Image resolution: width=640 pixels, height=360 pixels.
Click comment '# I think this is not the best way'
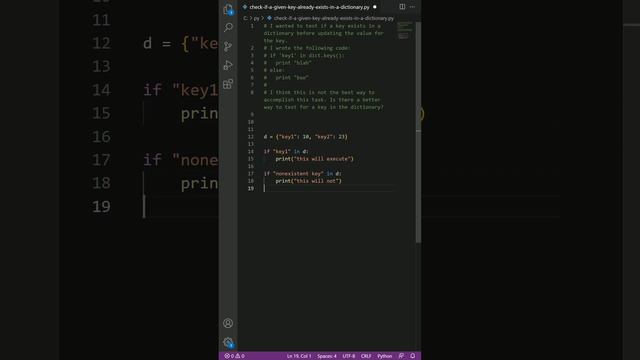coord(319,92)
